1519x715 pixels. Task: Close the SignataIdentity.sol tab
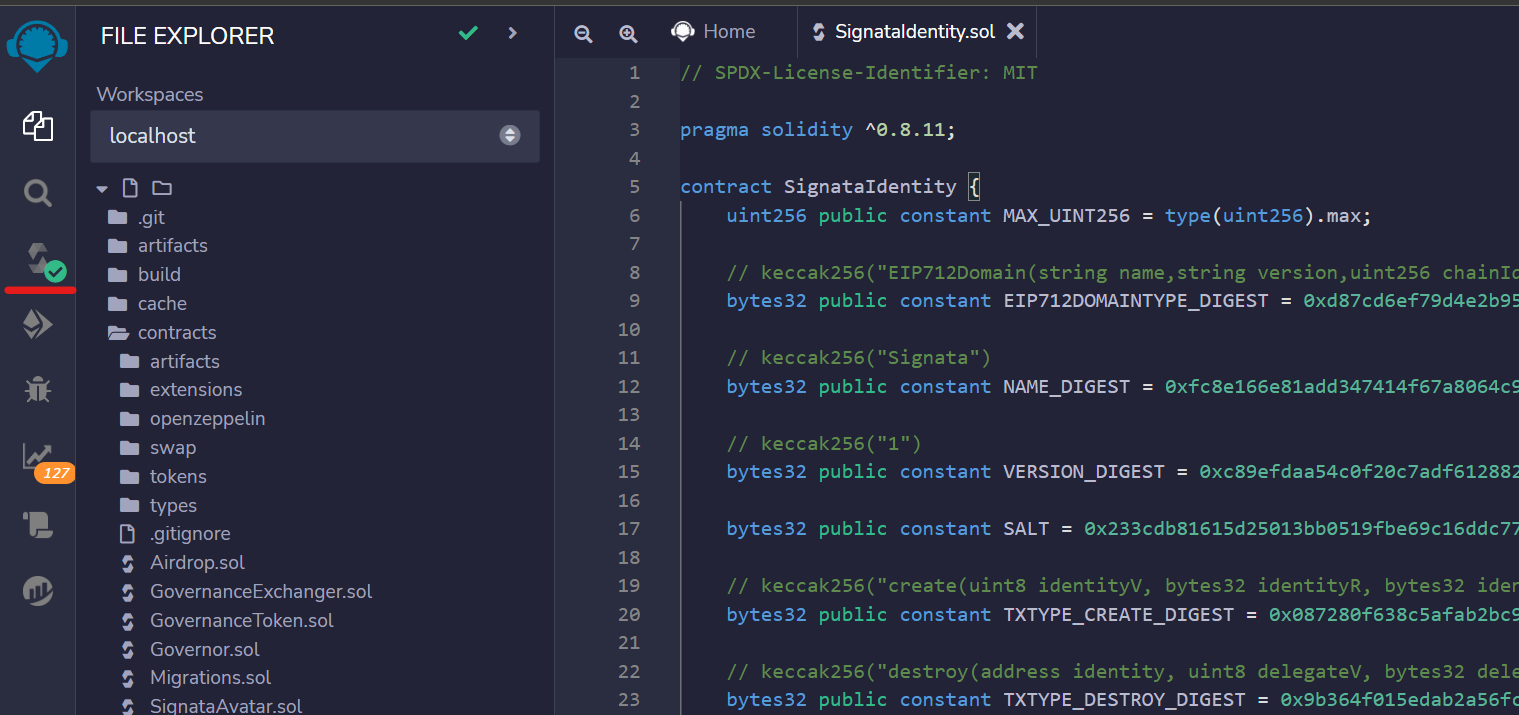point(1015,32)
